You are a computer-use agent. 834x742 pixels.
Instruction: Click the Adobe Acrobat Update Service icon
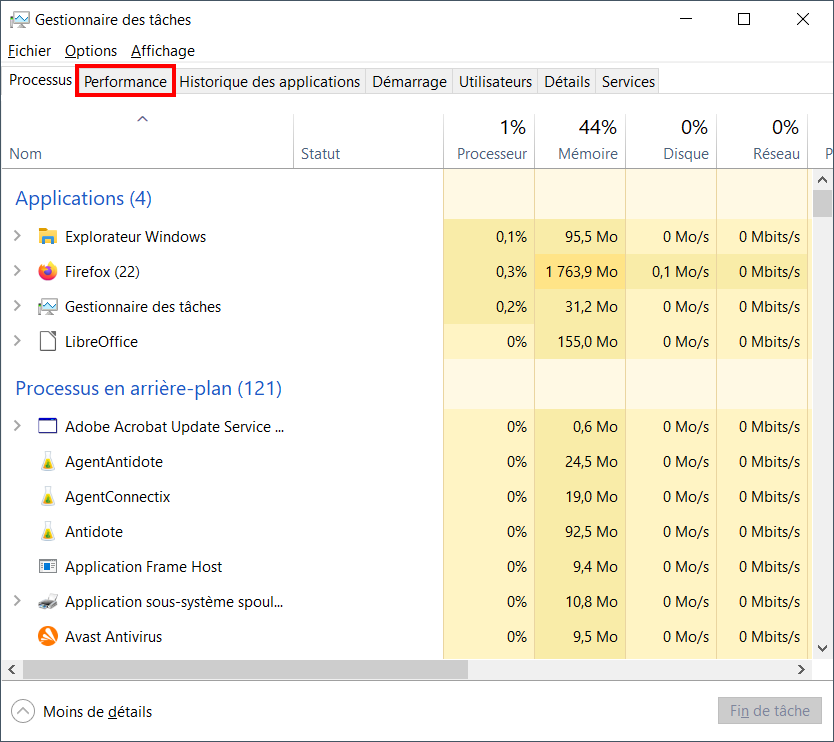pos(48,426)
